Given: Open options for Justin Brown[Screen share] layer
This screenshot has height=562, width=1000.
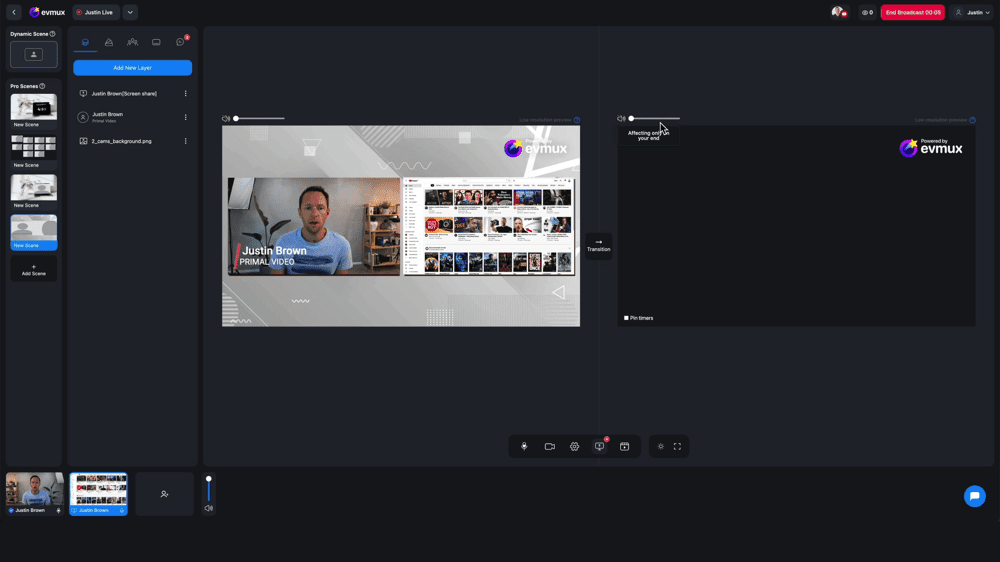Looking at the screenshot, I should (x=185, y=94).
